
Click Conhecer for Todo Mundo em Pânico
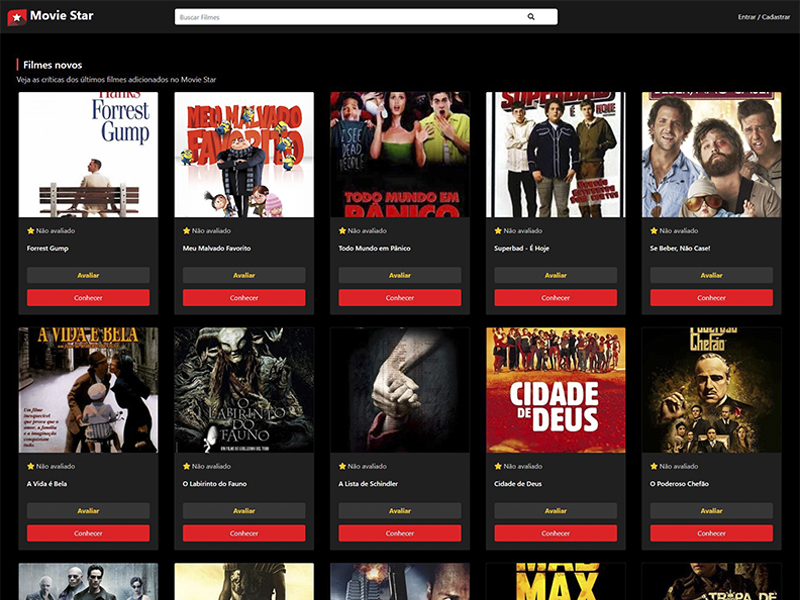coord(400,297)
